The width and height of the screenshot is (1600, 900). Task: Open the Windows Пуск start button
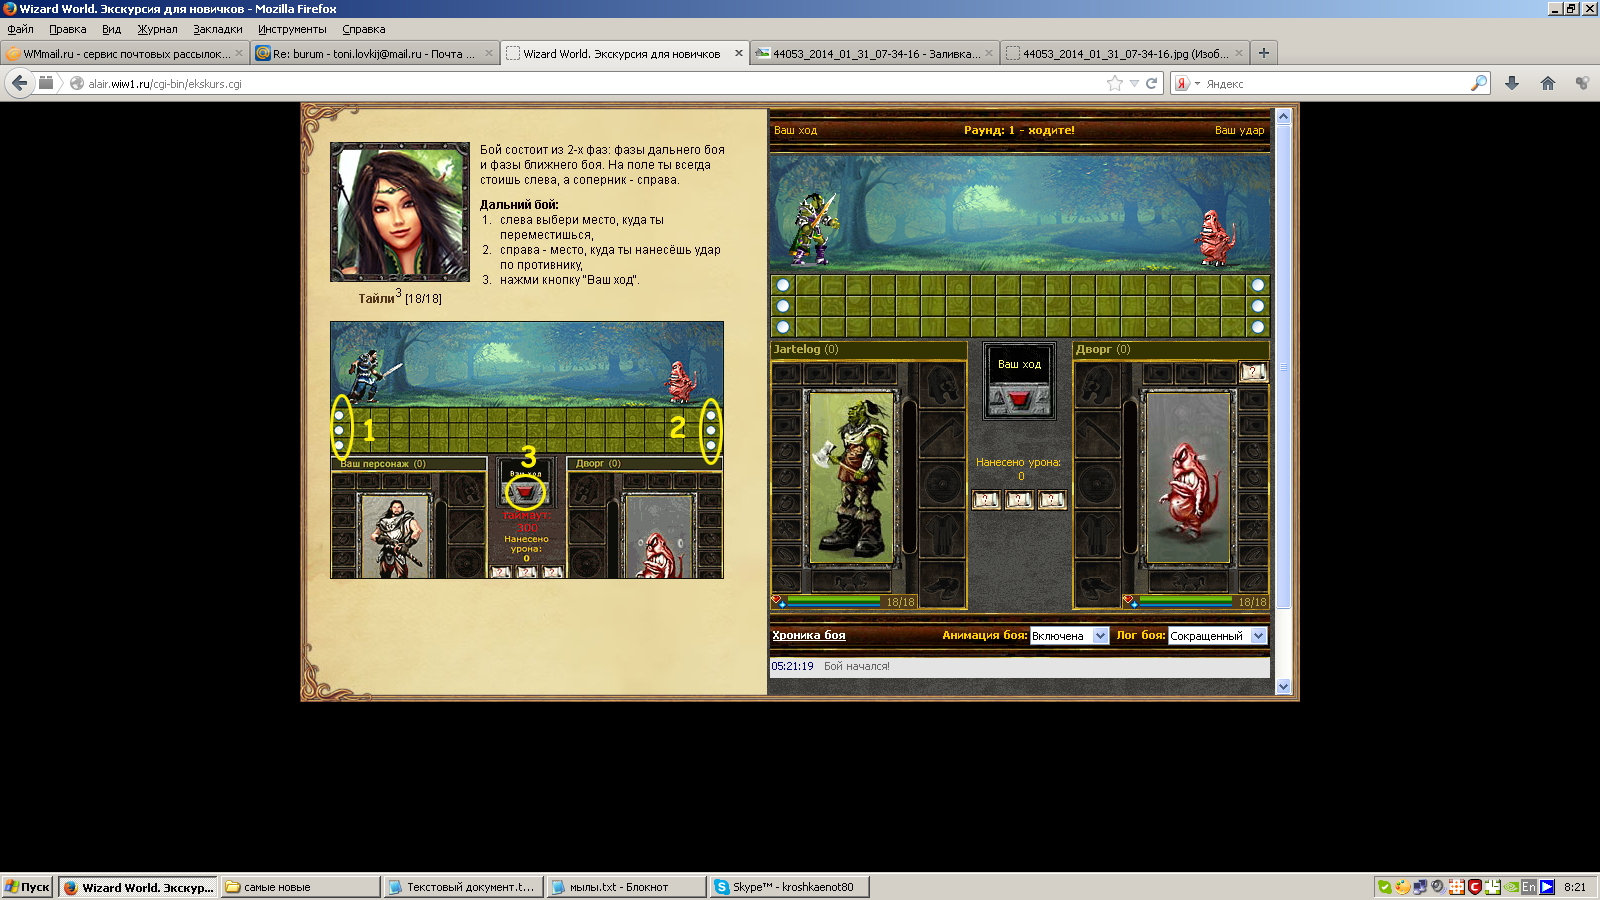[x=27, y=887]
